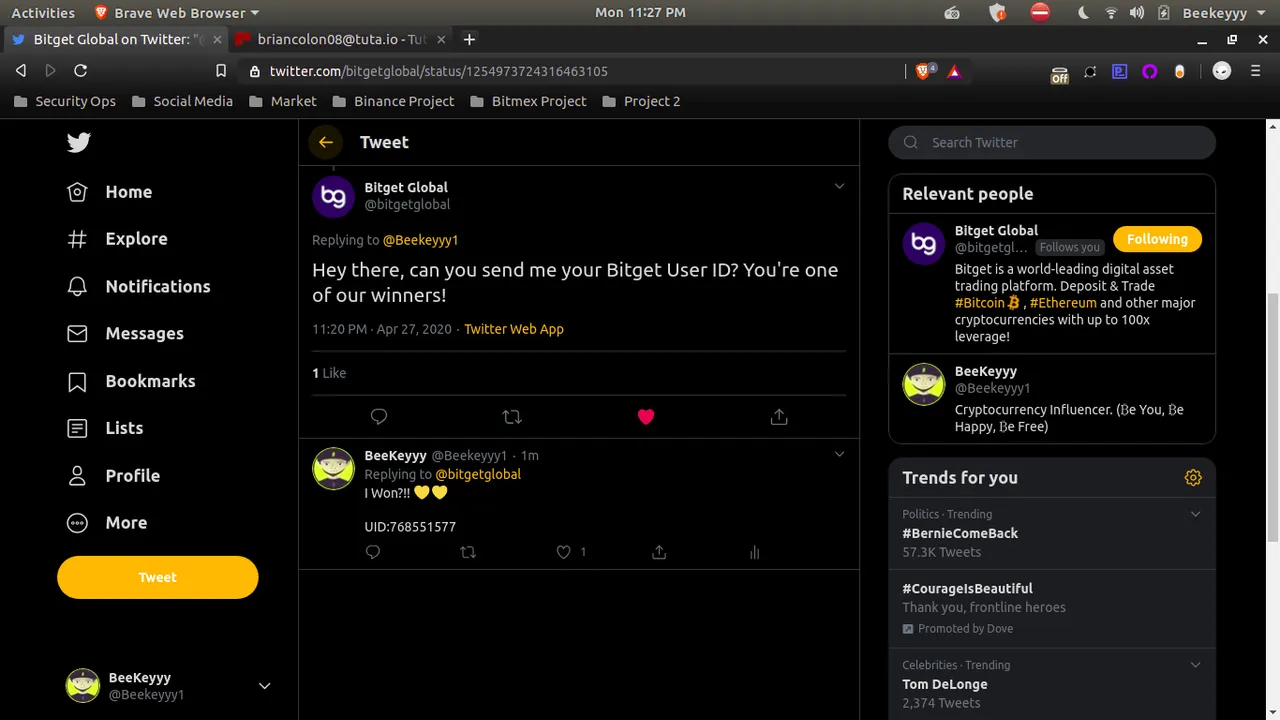The image size is (1280, 720).
Task: Share the BeeKeyyy UID reply
Action: (659, 552)
